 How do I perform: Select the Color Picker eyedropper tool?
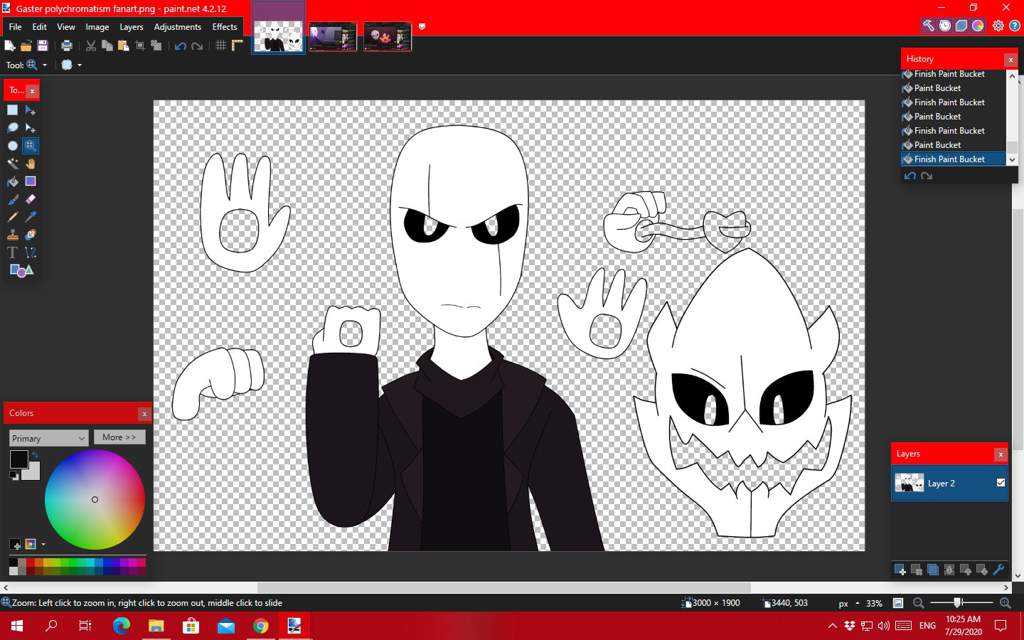tap(30, 217)
